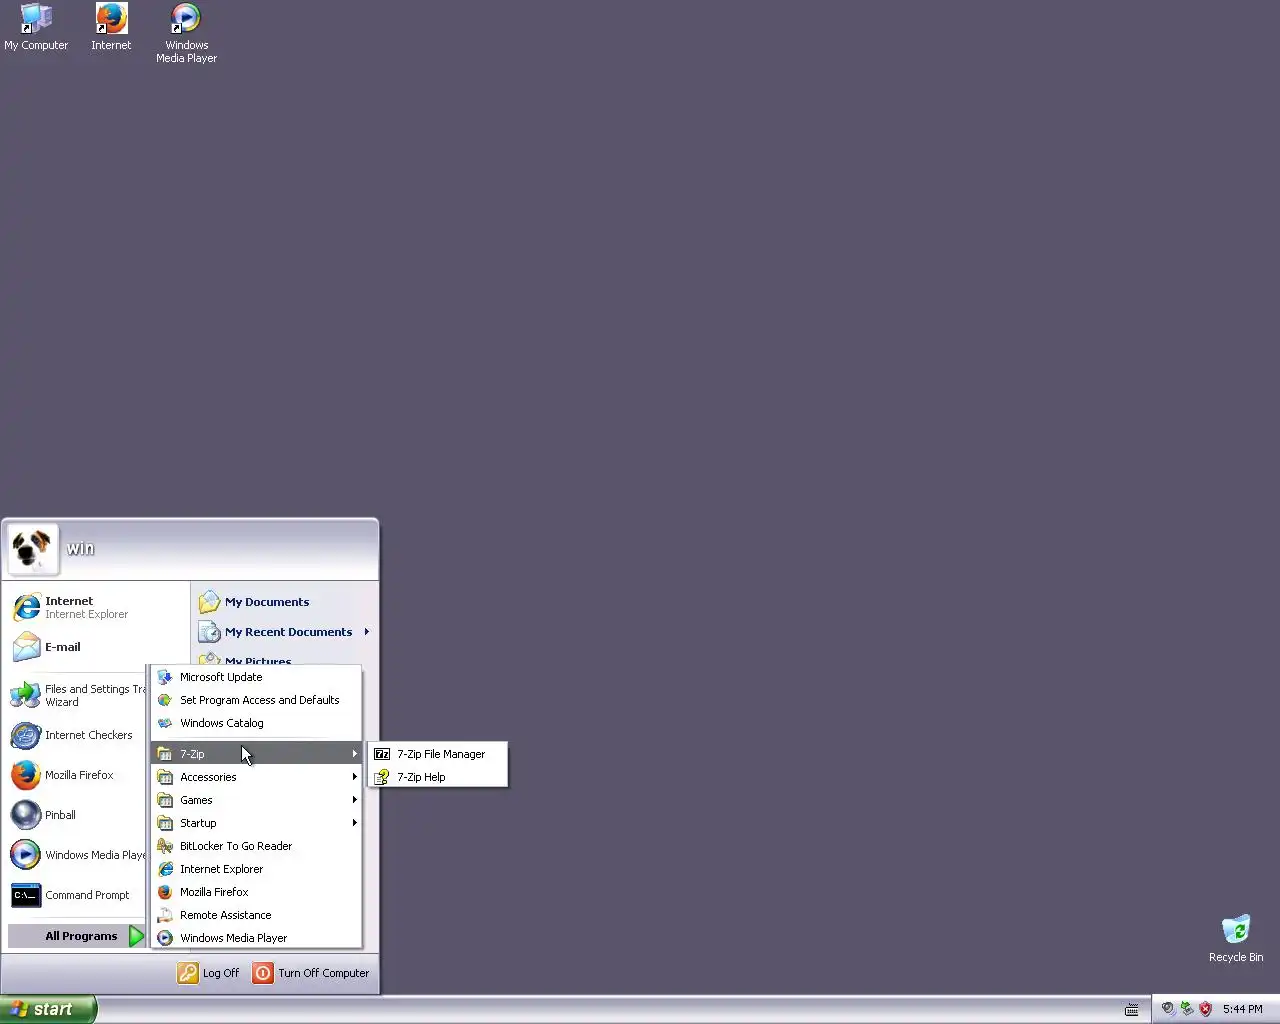The width and height of the screenshot is (1280, 1024).
Task: Launch Internet Checkers game
Action: tap(77, 735)
